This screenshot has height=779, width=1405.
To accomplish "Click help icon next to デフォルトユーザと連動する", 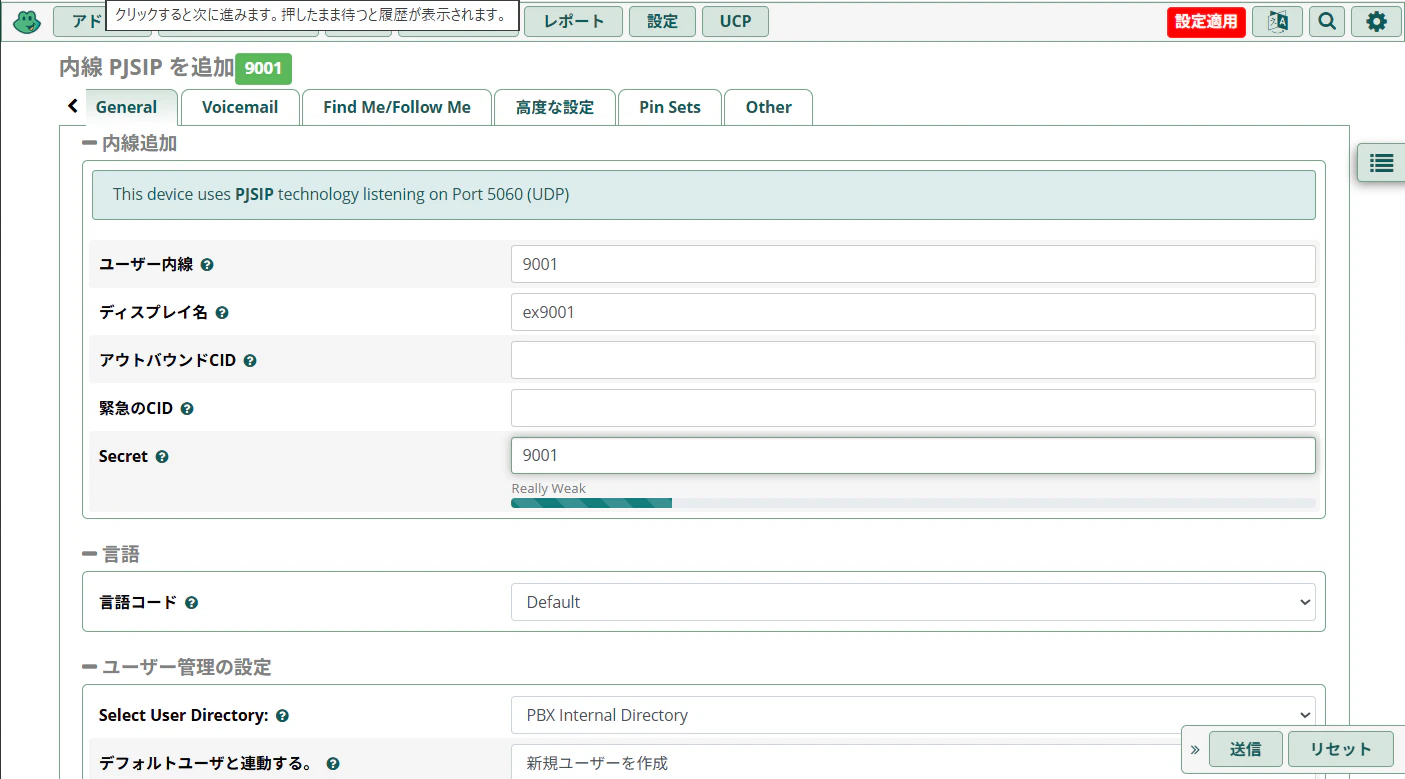I will [333, 764].
